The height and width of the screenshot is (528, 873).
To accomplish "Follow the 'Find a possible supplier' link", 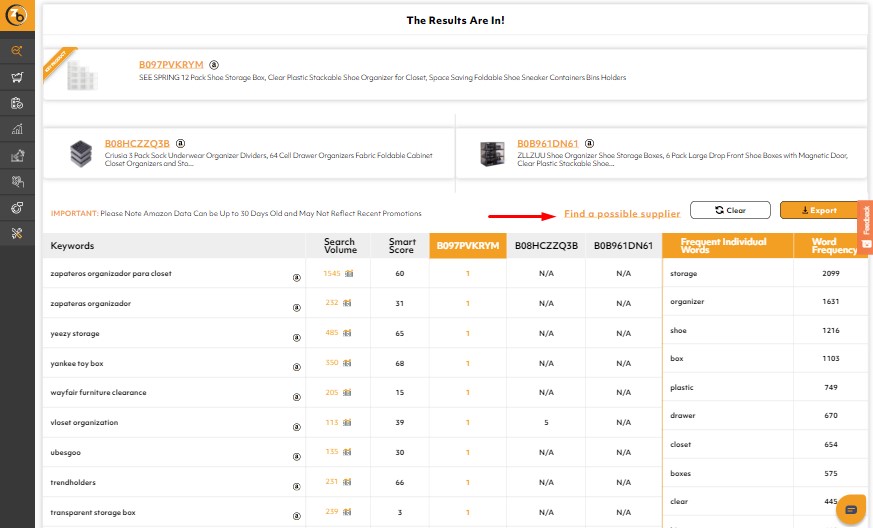I will (x=622, y=214).
